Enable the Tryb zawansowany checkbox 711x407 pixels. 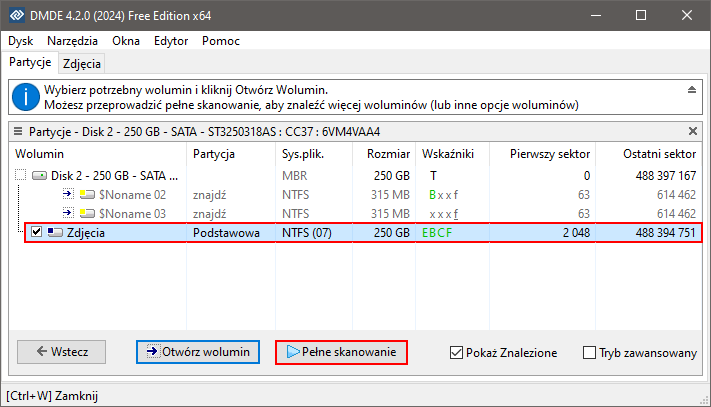click(x=589, y=352)
